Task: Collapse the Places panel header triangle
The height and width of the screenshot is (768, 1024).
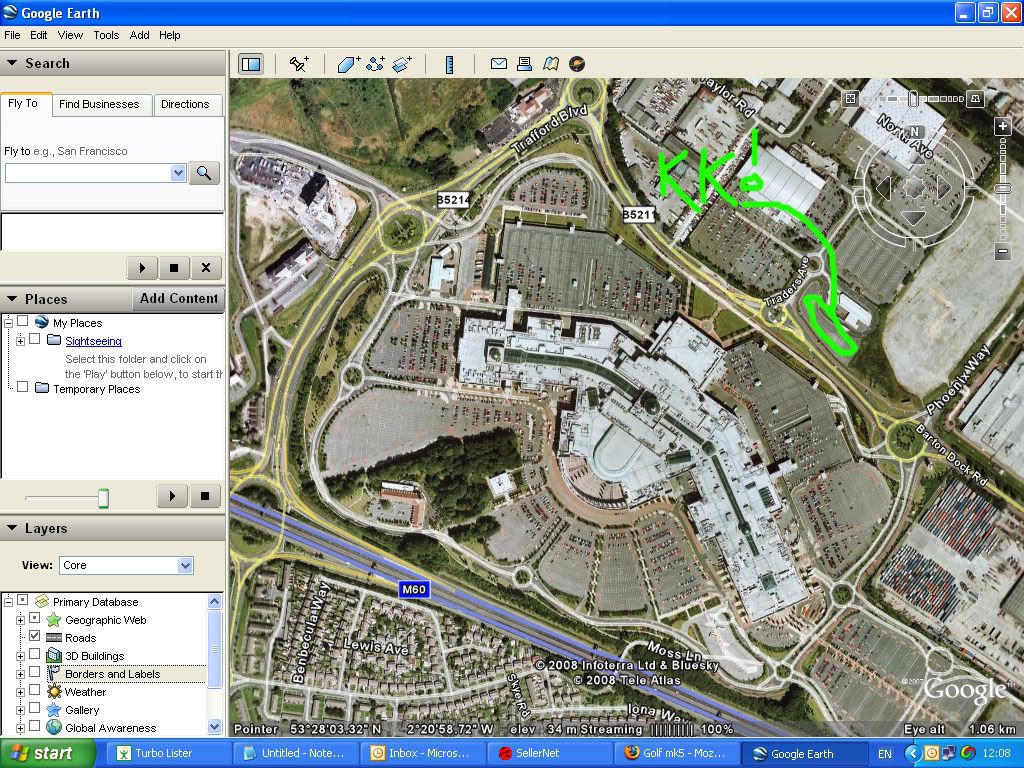Action: pos(12,299)
